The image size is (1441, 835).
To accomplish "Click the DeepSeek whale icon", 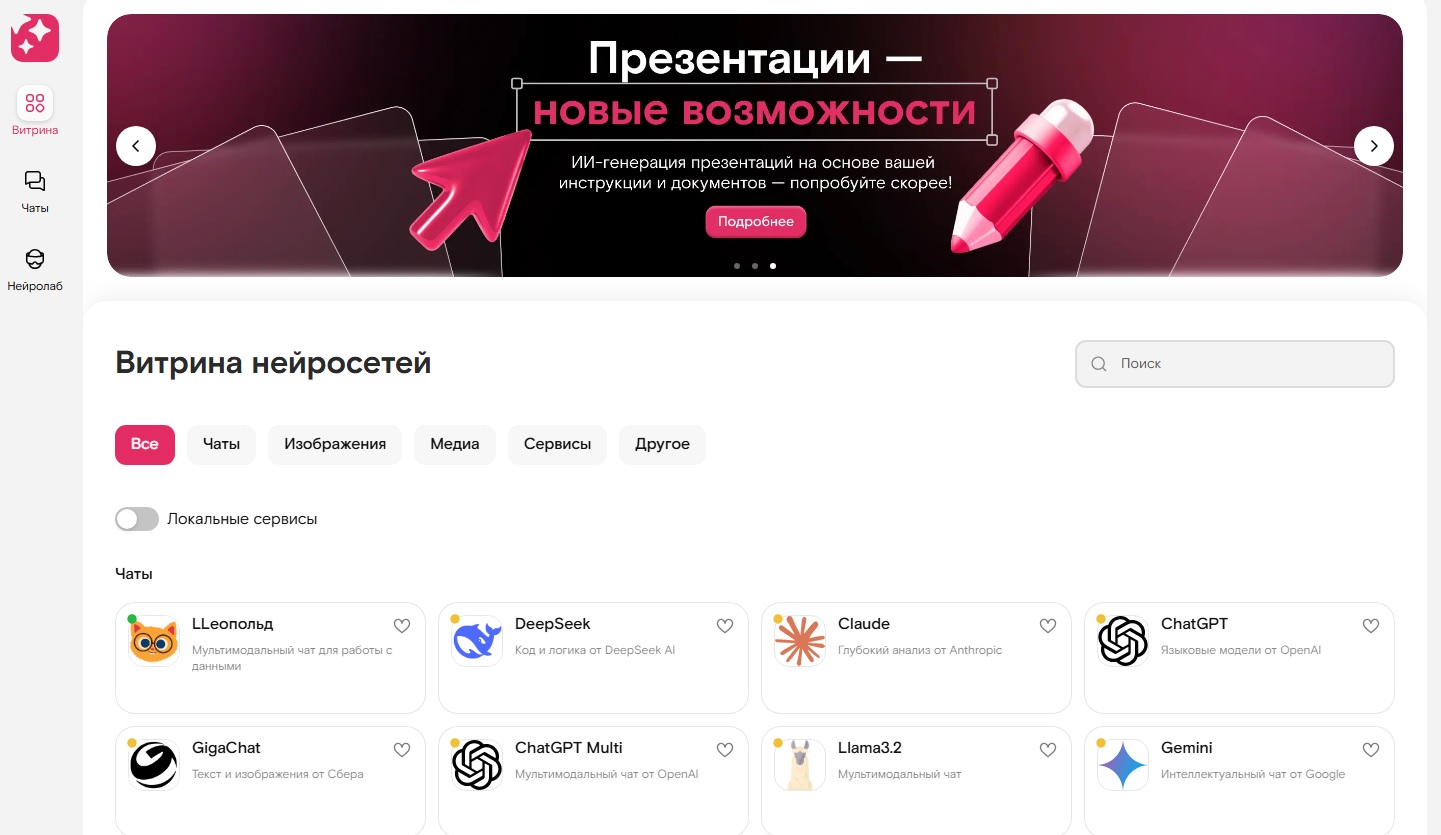I will [477, 641].
